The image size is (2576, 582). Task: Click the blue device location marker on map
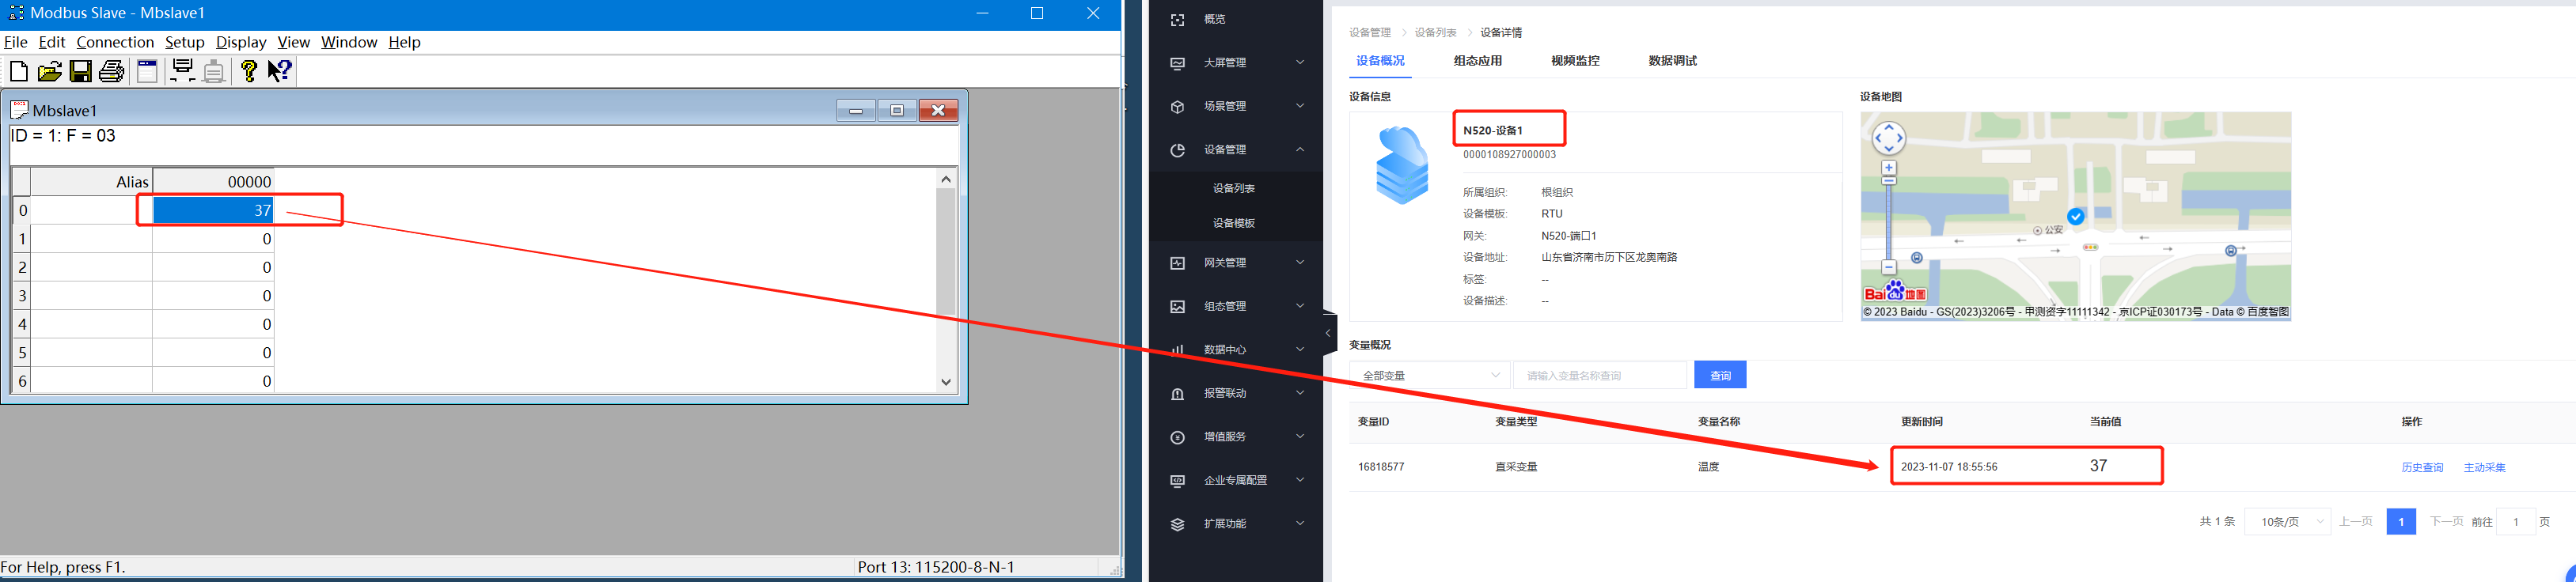2076,216
